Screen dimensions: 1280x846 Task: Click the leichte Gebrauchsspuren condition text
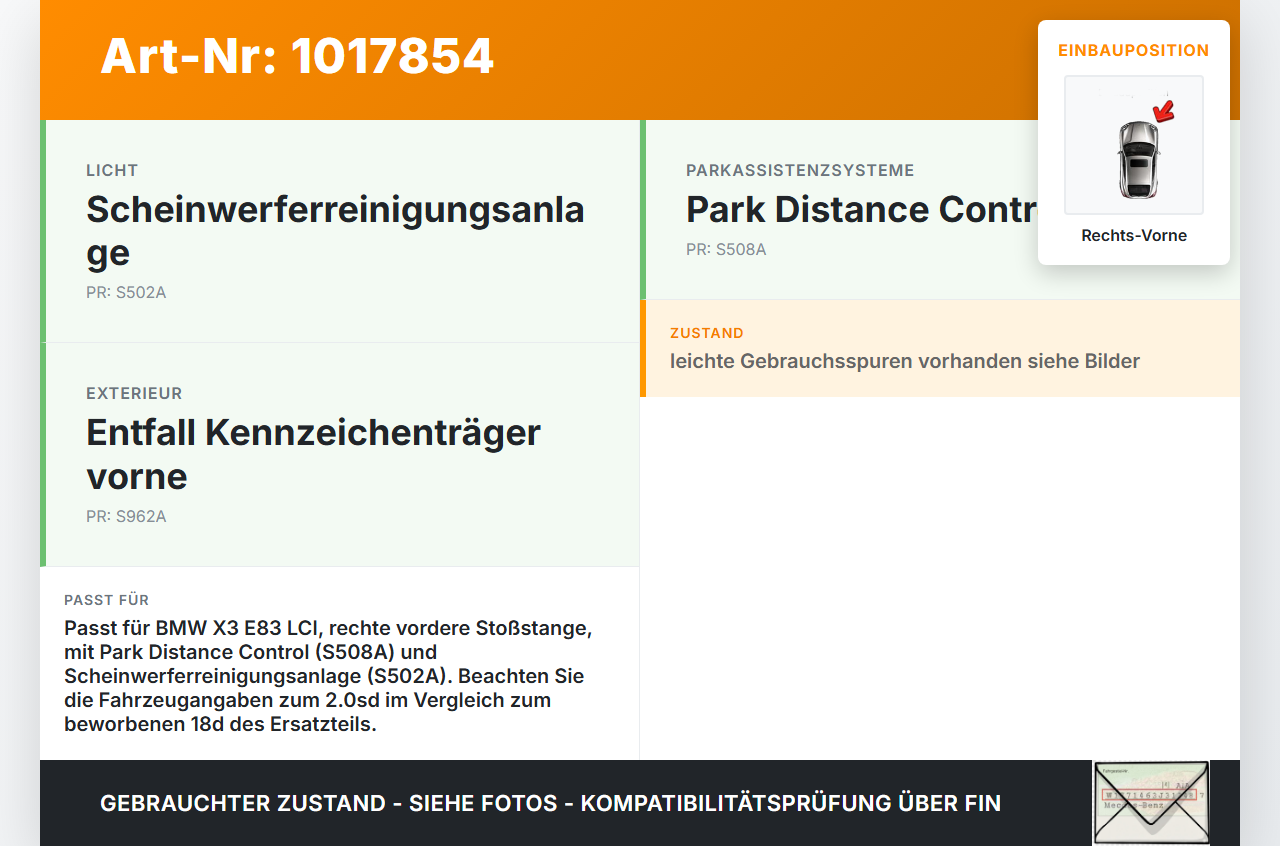pyautogui.click(x=905, y=361)
